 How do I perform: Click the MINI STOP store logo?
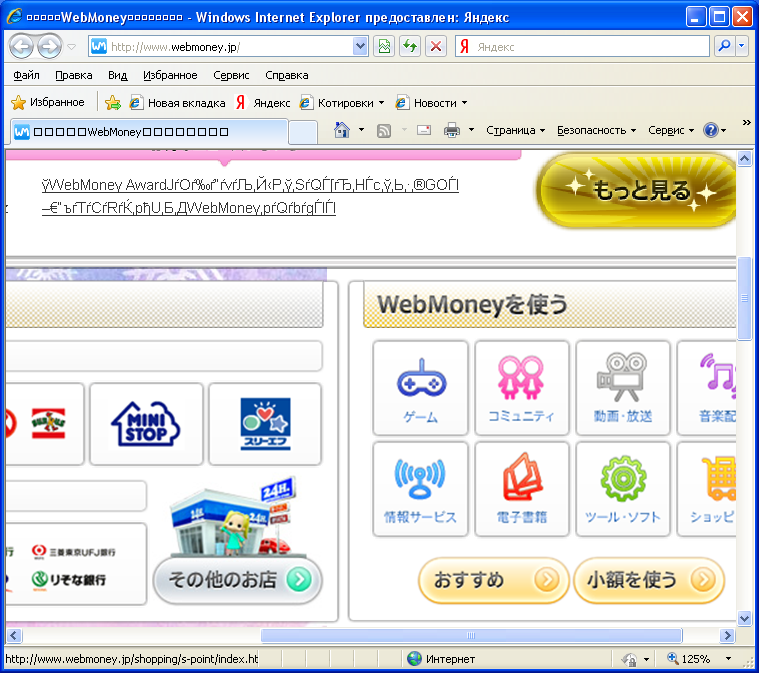[146, 424]
